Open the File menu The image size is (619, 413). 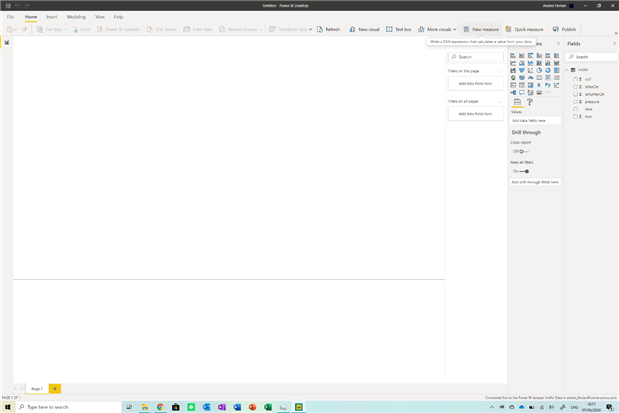click(10, 17)
